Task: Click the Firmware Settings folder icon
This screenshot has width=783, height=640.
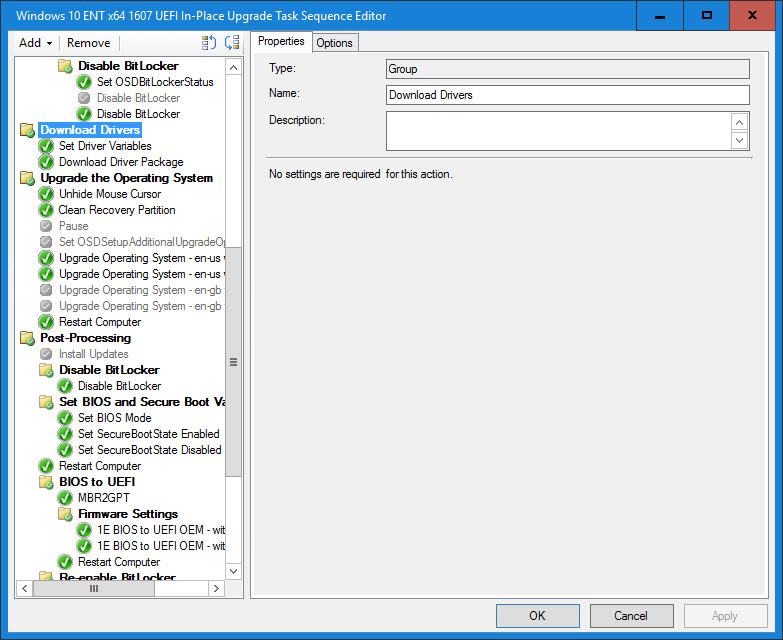Action: tap(65, 514)
